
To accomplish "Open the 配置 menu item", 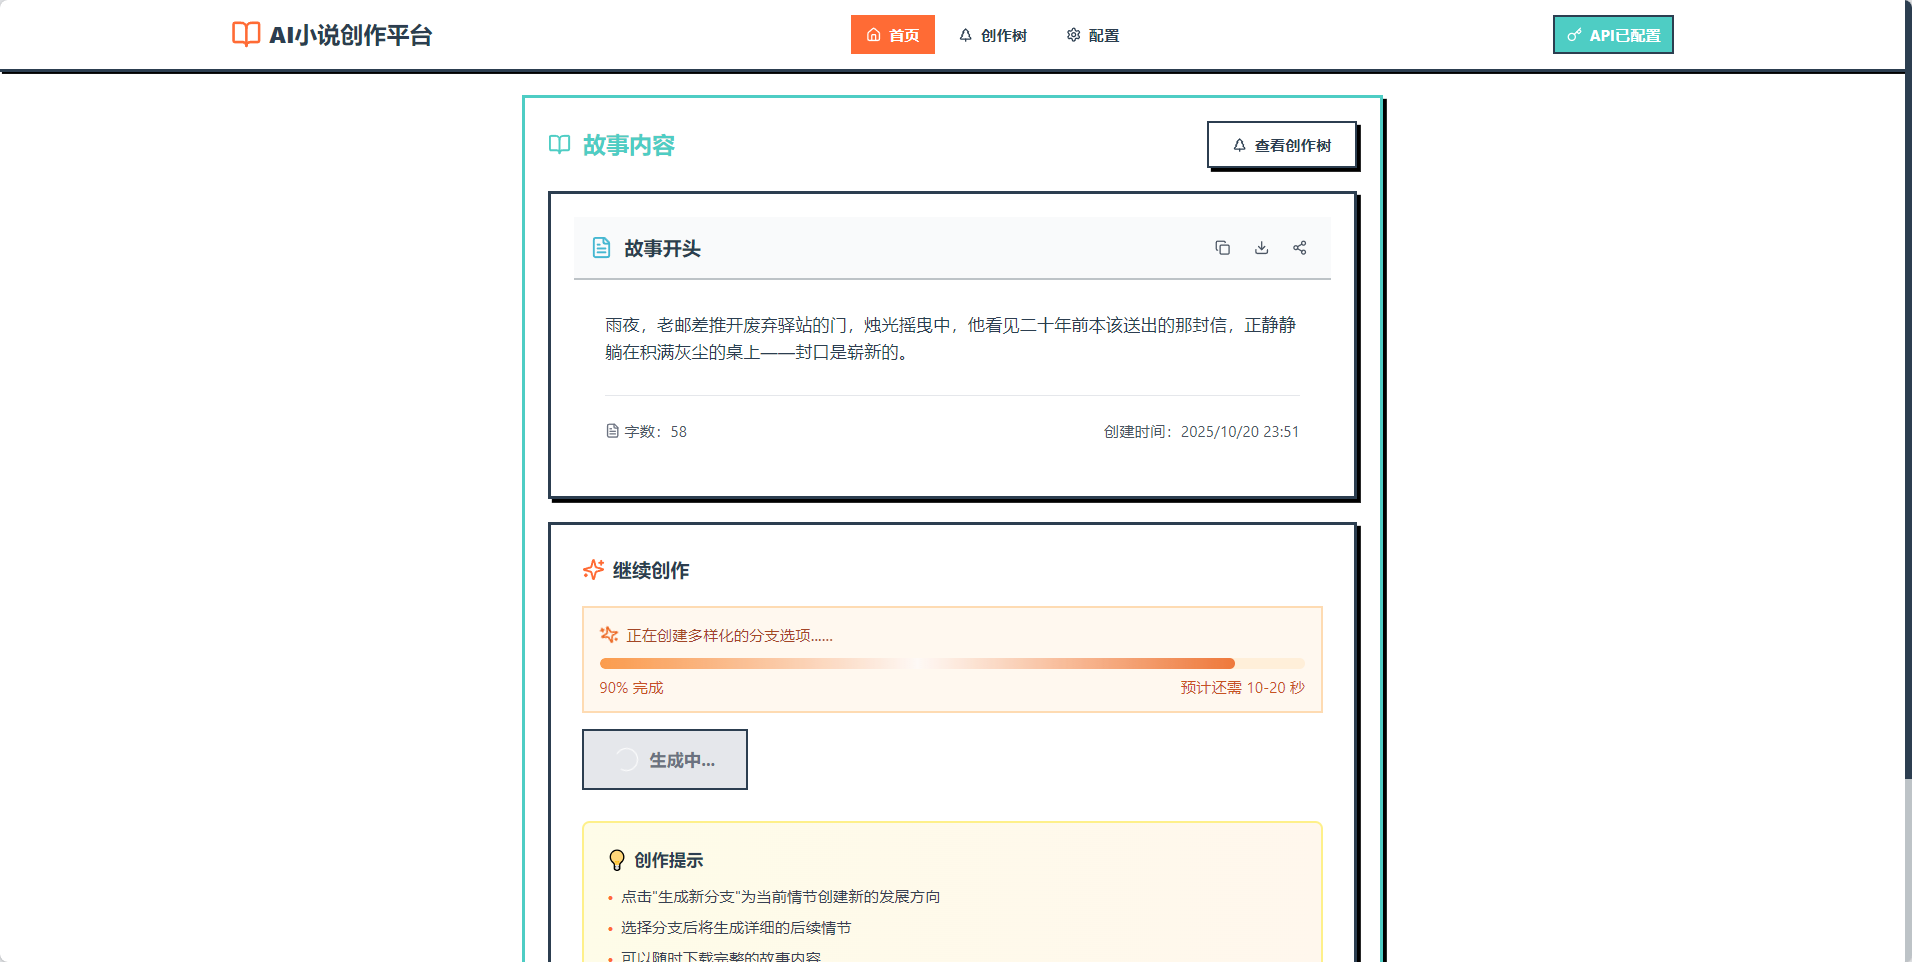I will tap(1104, 34).
